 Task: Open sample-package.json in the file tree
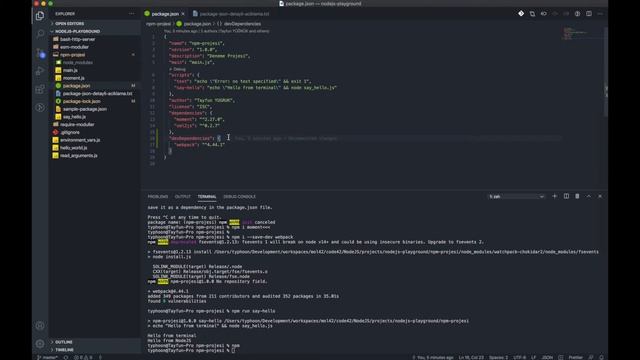[x=84, y=109]
